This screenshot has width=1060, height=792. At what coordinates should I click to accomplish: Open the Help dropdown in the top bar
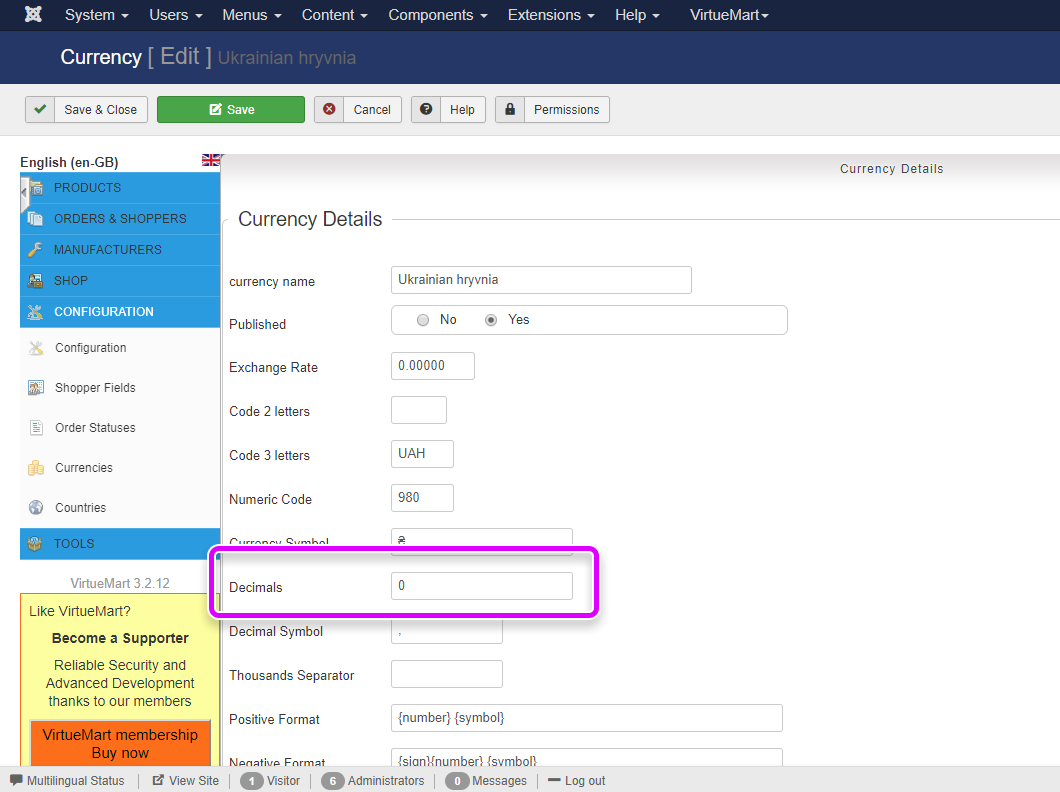pyautogui.click(x=637, y=15)
